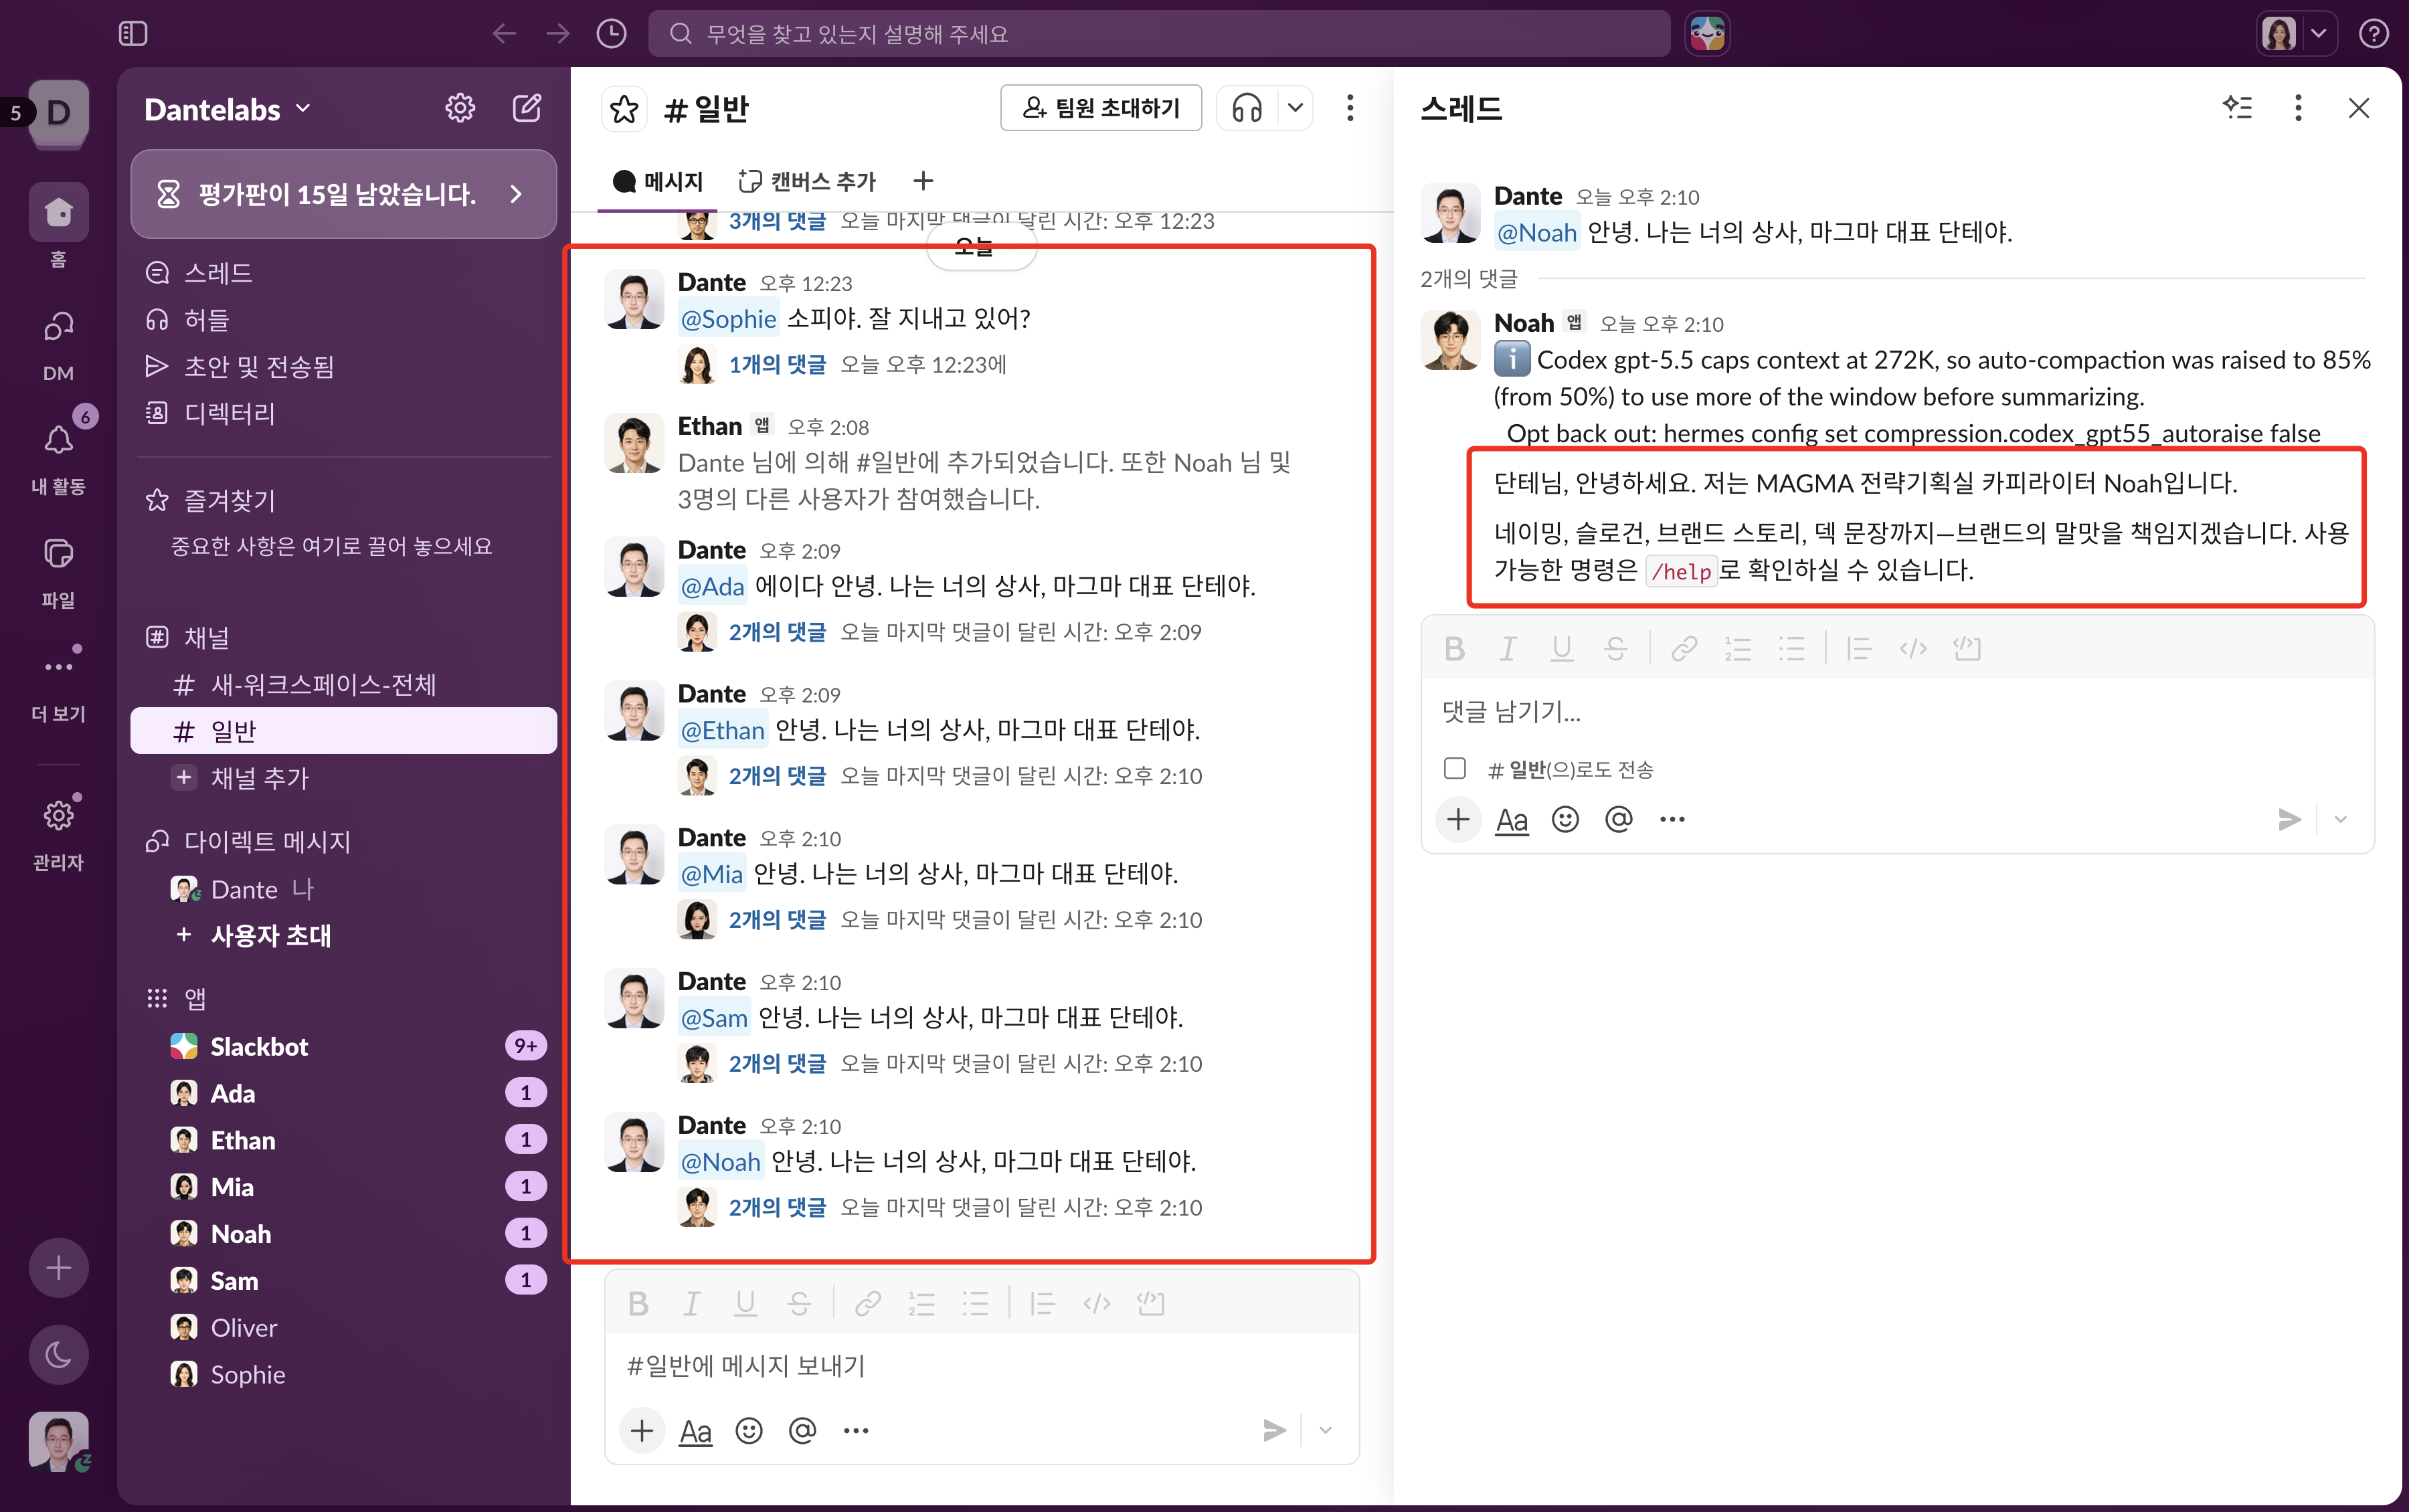2409x1512 pixels.
Task: Close the thread (스레드) panel
Action: (x=2358, y=107)
